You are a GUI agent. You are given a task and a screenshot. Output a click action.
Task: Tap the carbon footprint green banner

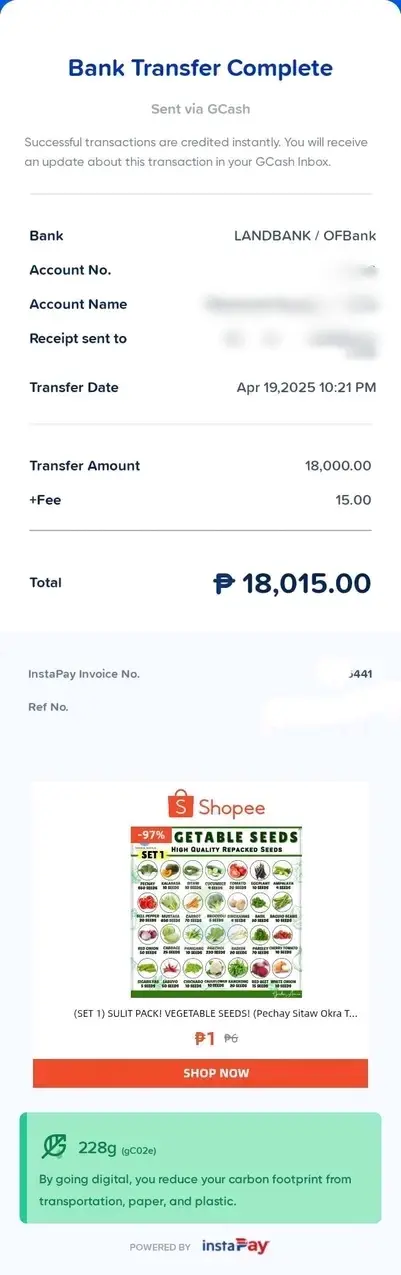[200, 1168]
